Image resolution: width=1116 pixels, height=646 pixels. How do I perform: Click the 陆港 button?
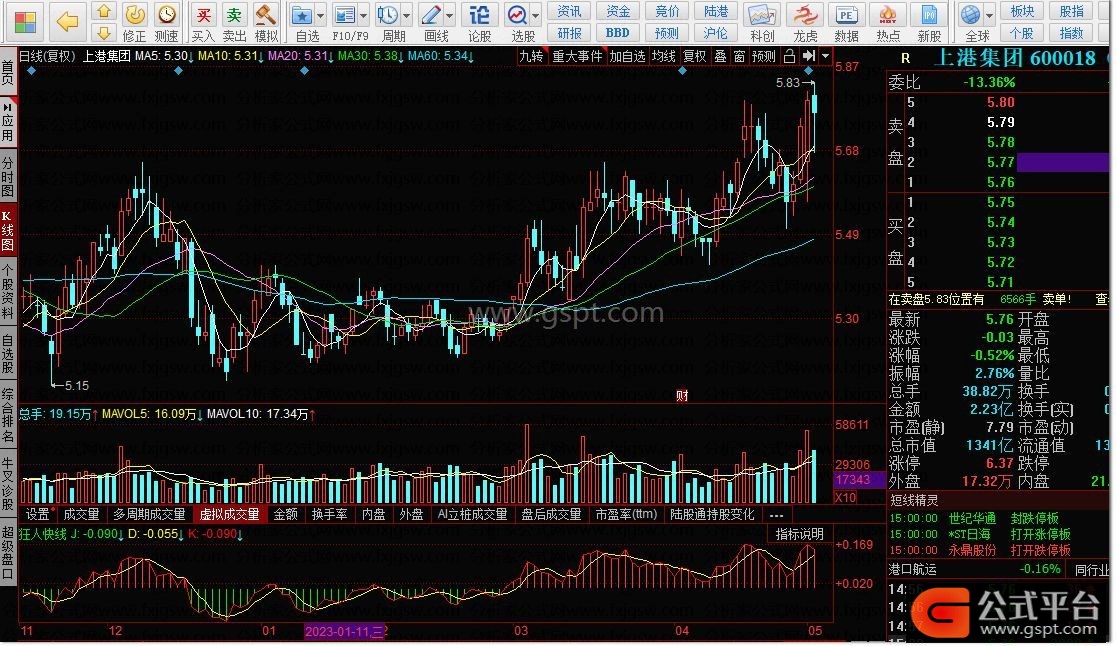[716, 11]
